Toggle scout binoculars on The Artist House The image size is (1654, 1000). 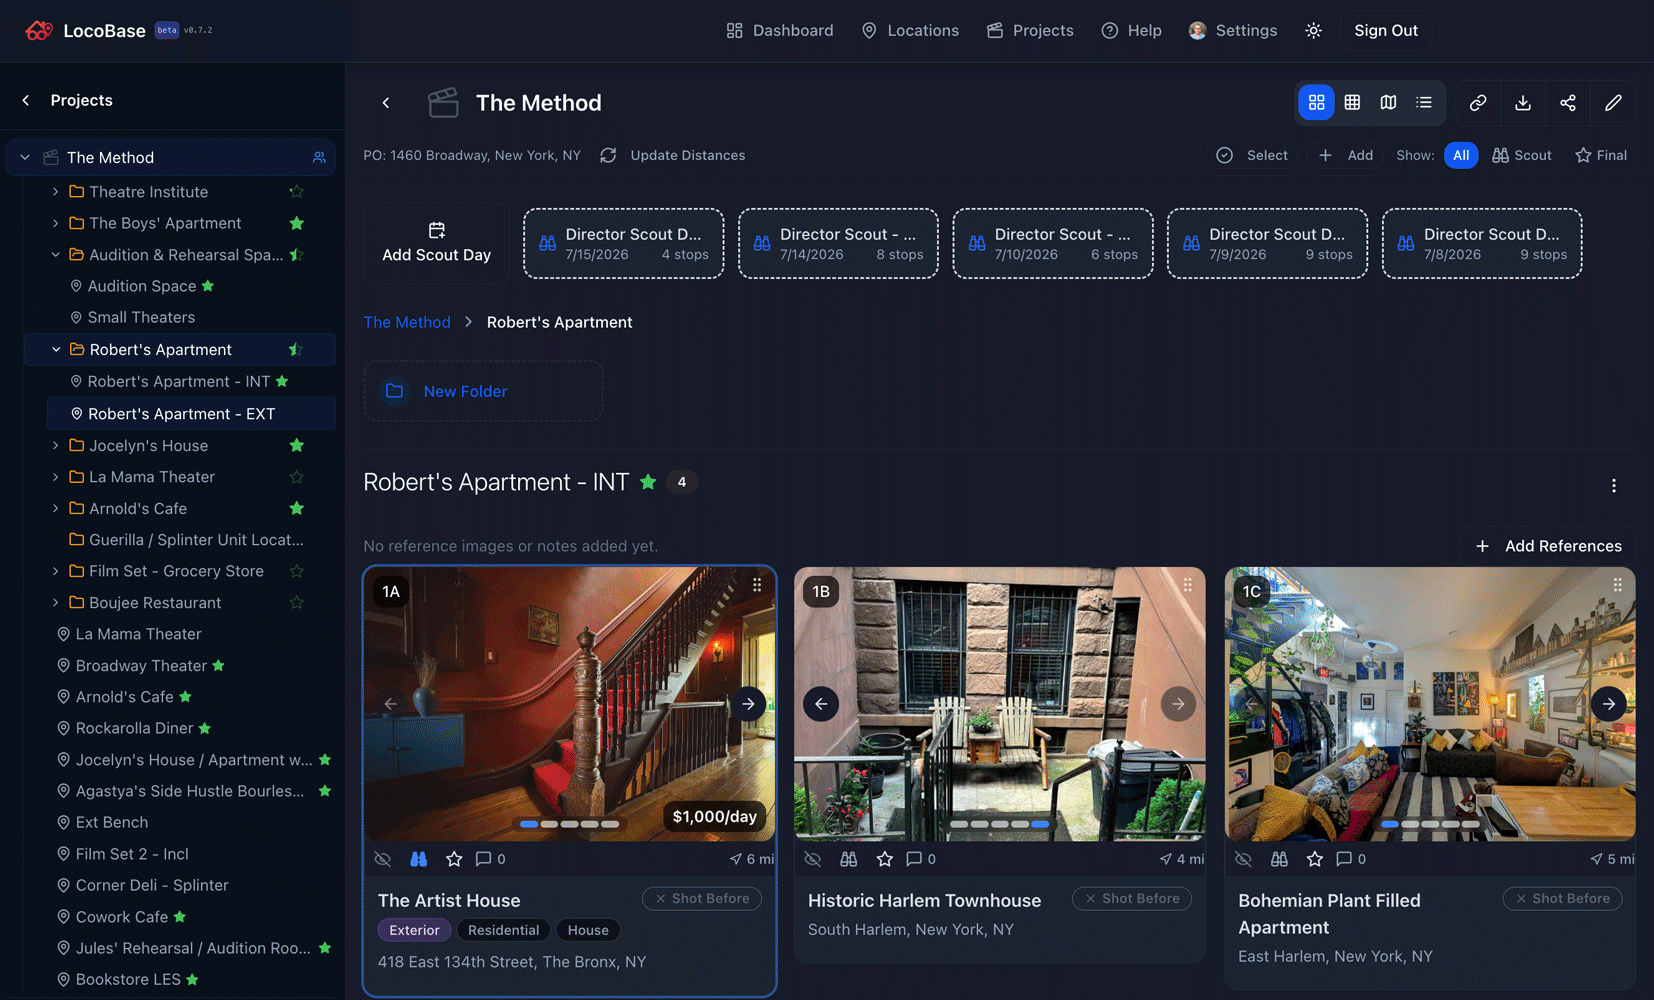pos(419,859)
